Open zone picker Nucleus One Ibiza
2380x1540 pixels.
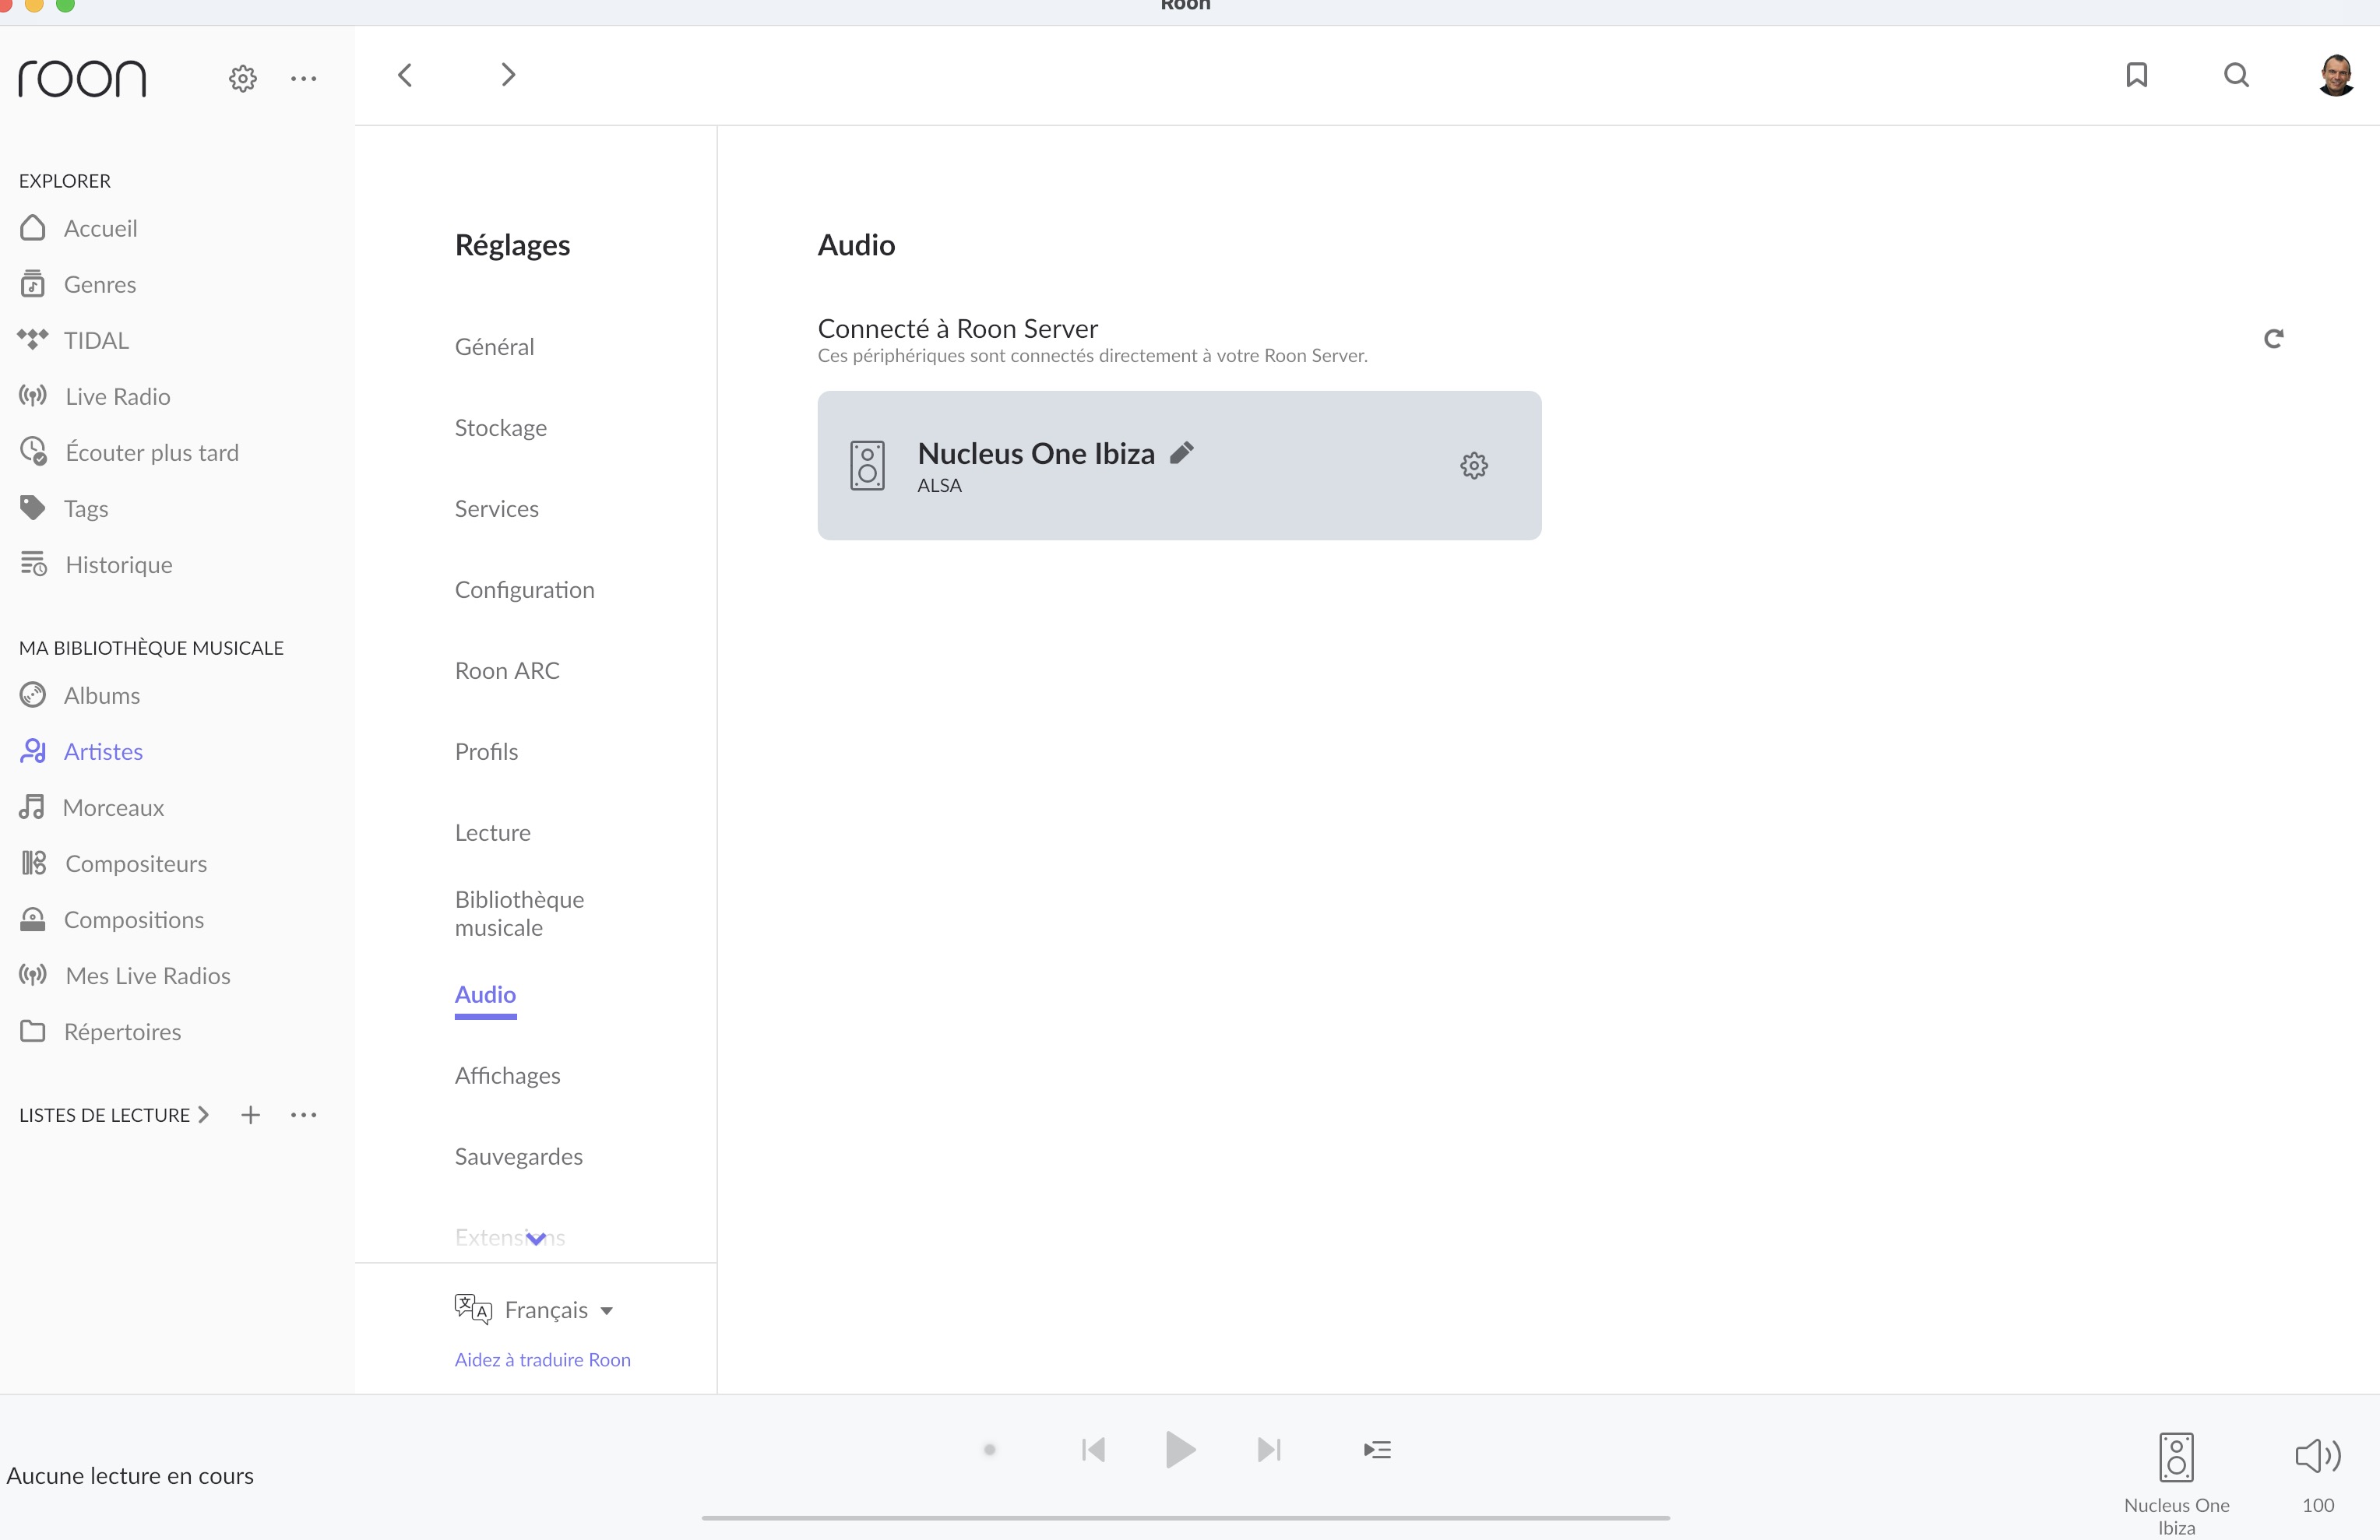pyautogui.click(x=2177, y=1483)
